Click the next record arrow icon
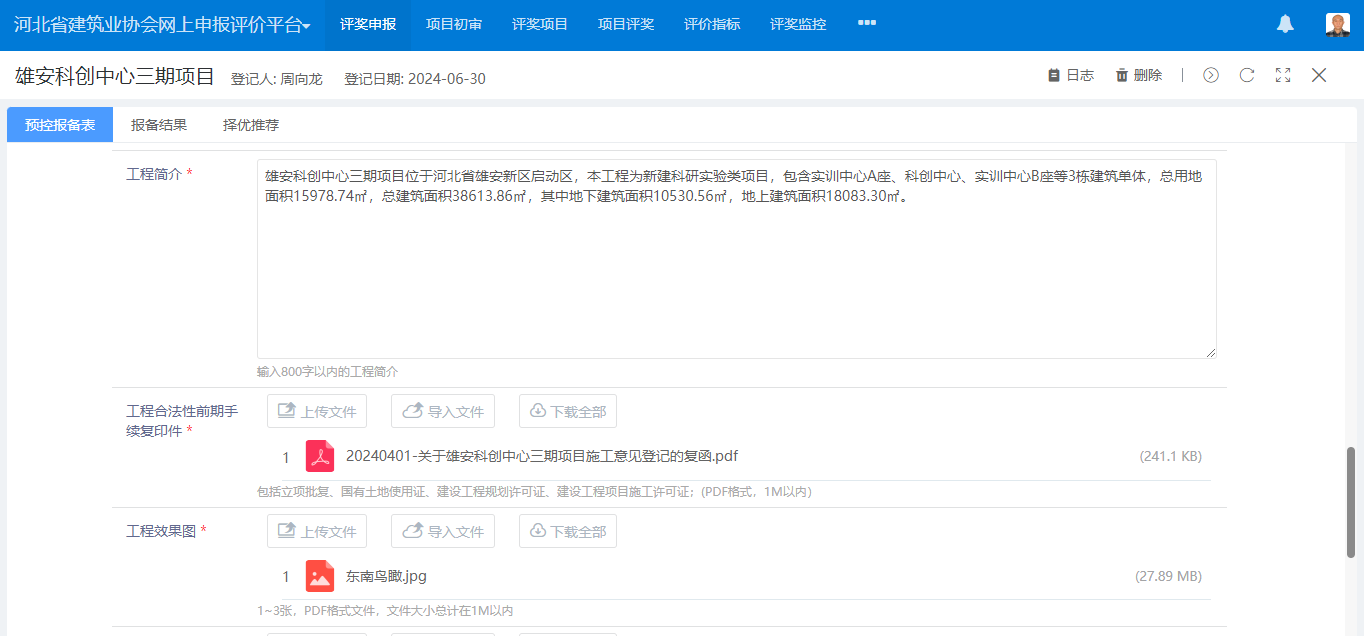Screen dimensions: 1364x636 (x=1211, y=75)
